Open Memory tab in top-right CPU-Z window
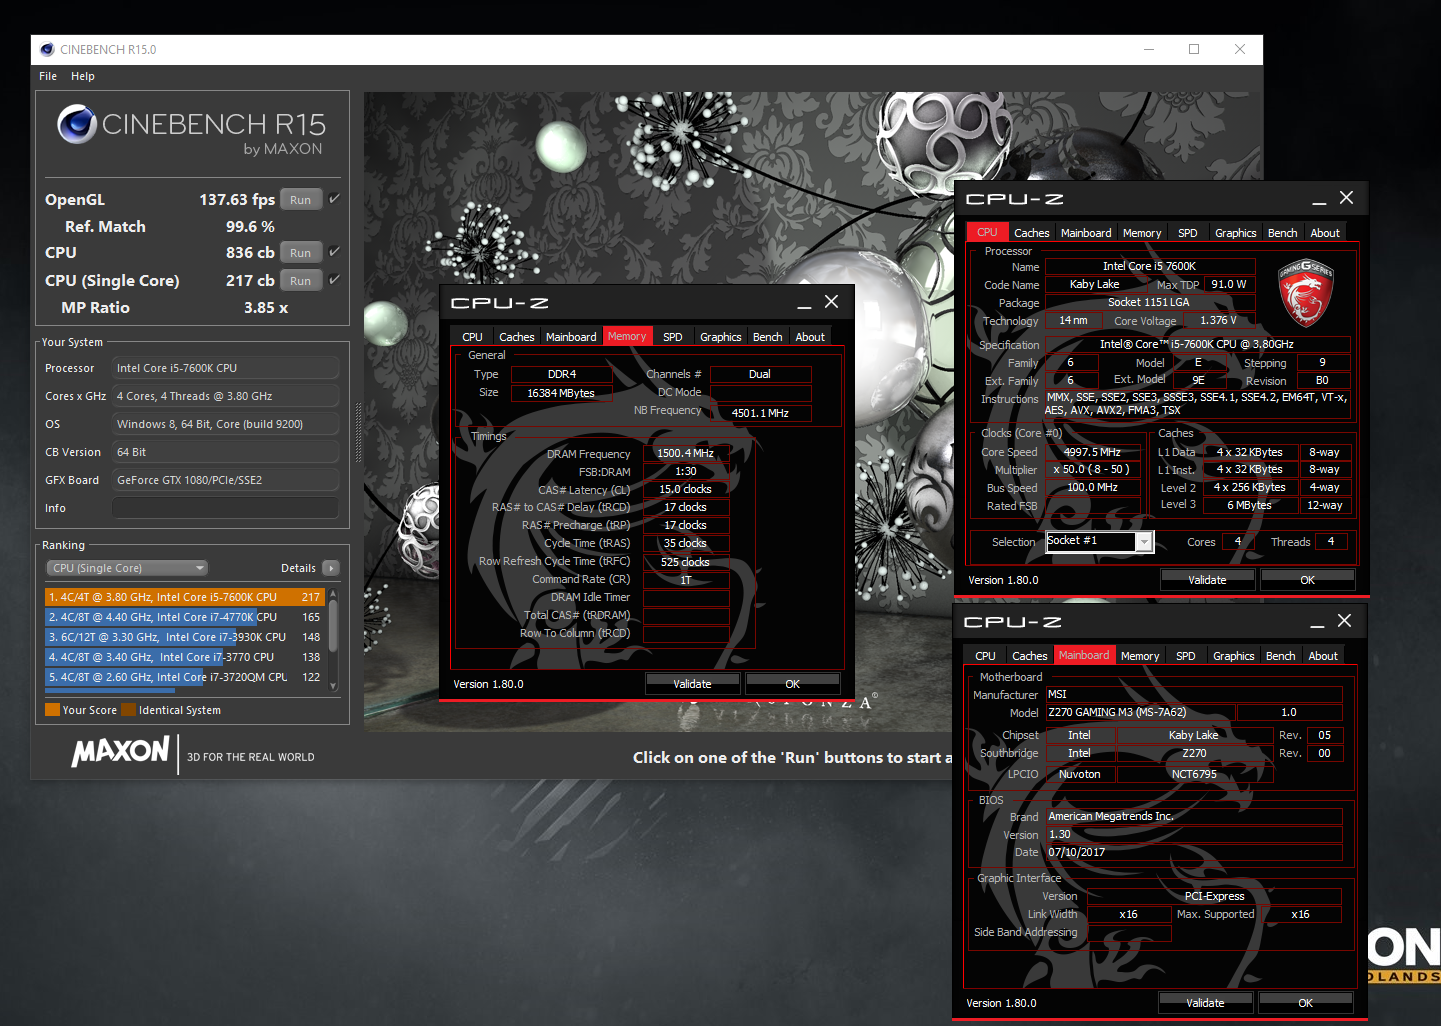1441x1026 pixels. [1142, 233]
